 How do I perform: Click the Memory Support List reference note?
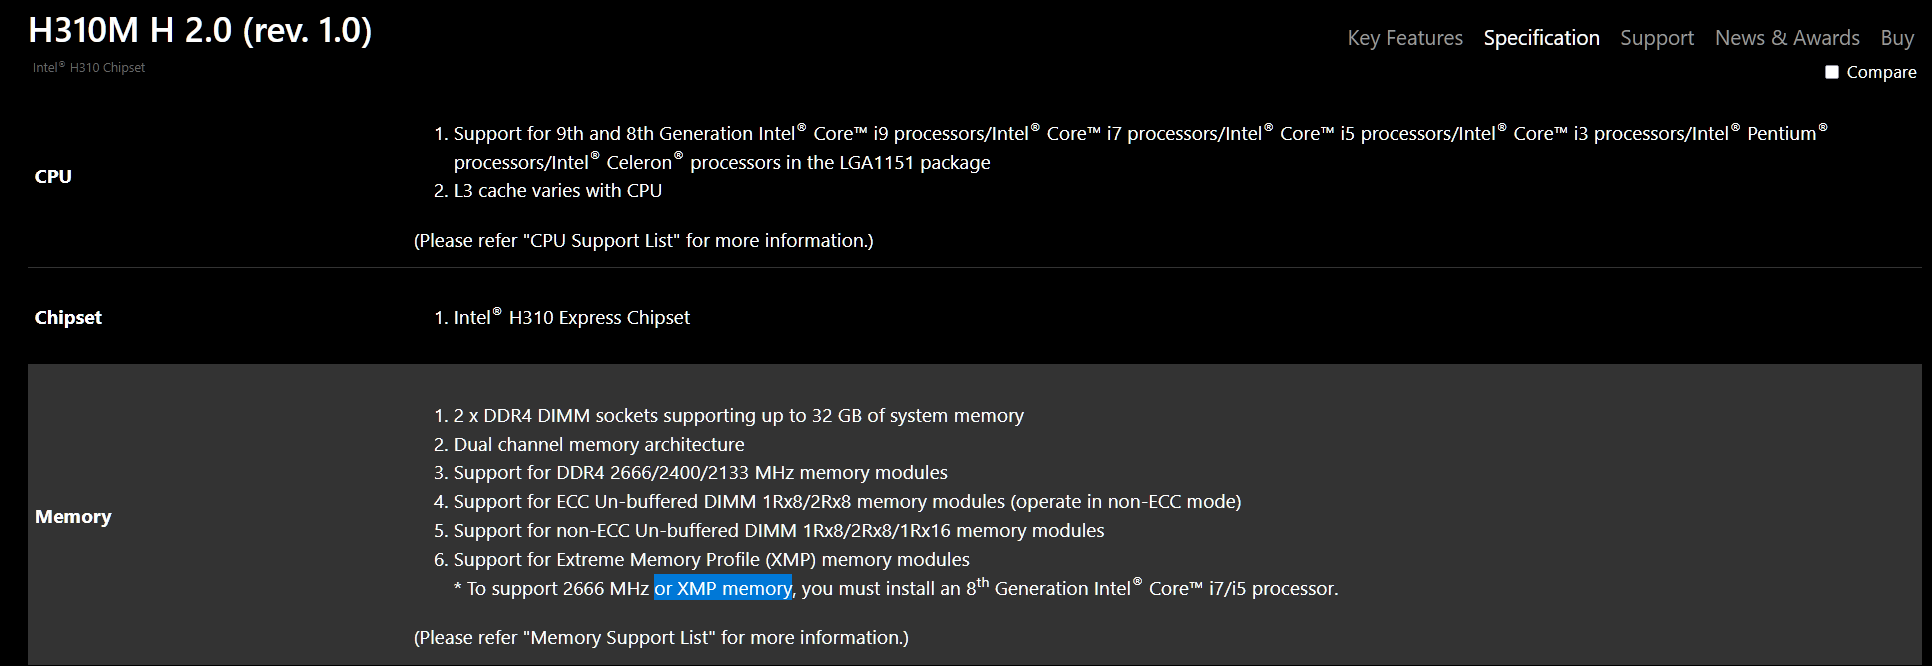[661, 637]
